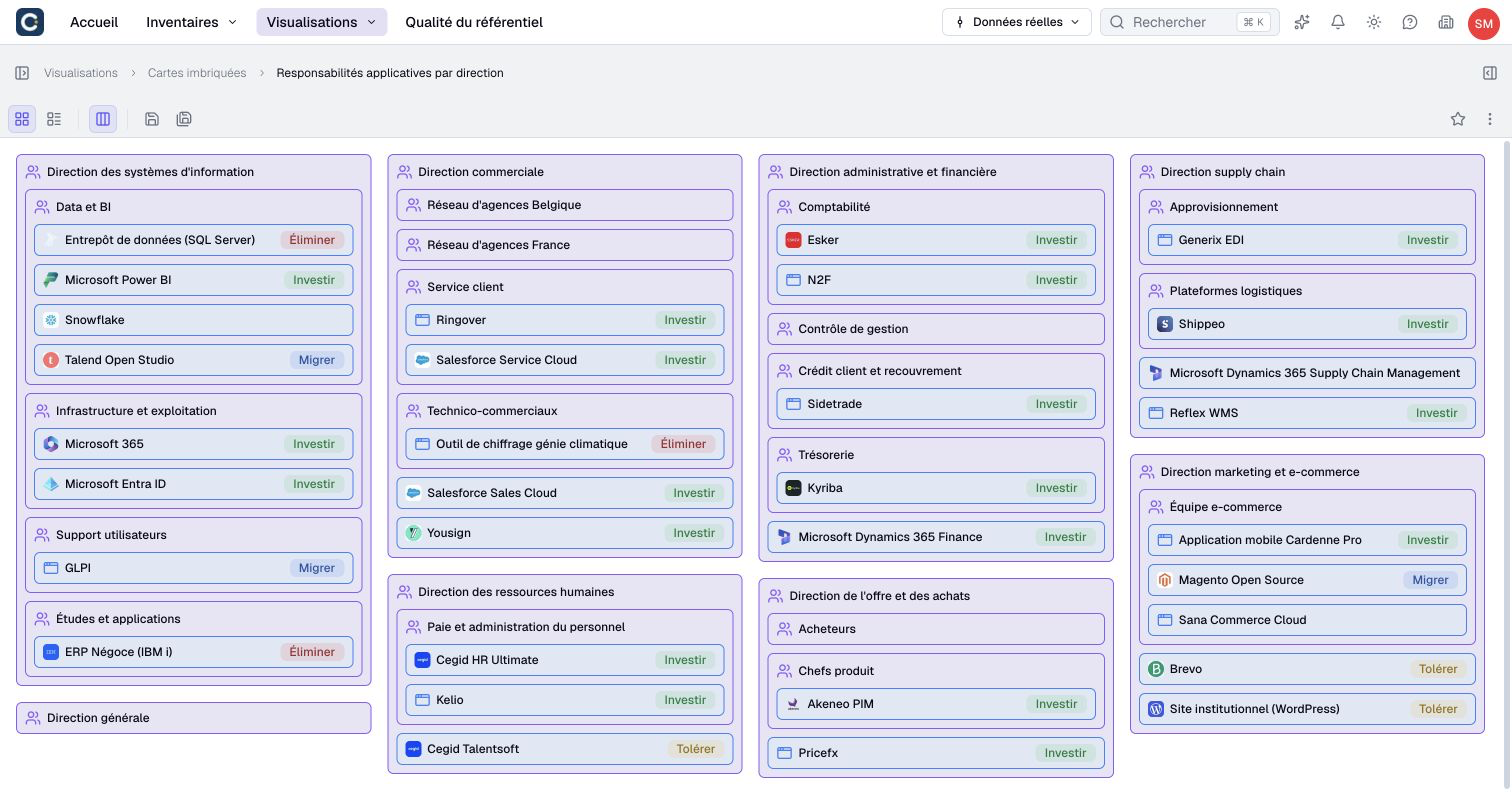Select the Contrôle de gestion card

click(936, 329)
